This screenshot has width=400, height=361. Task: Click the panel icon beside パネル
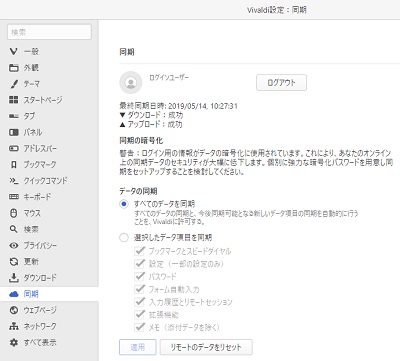[x=14, y=132]
